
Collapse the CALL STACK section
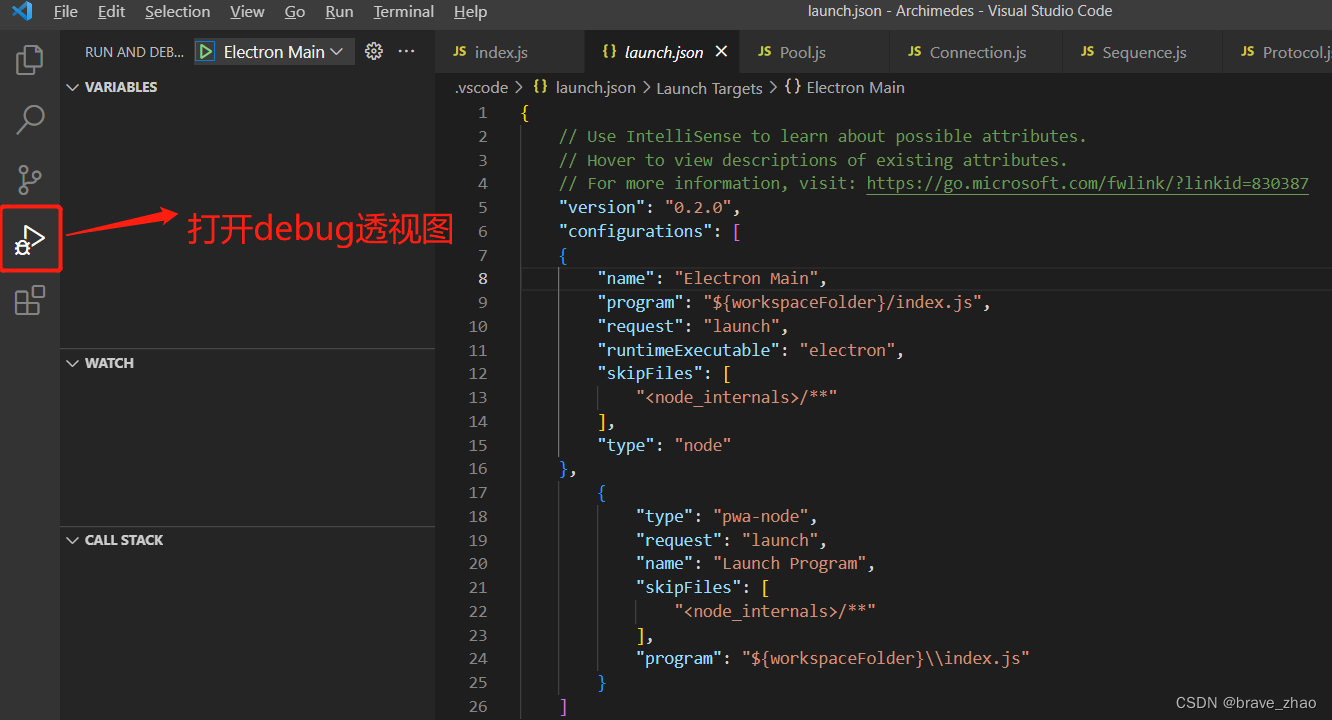[x=114, y=540]
